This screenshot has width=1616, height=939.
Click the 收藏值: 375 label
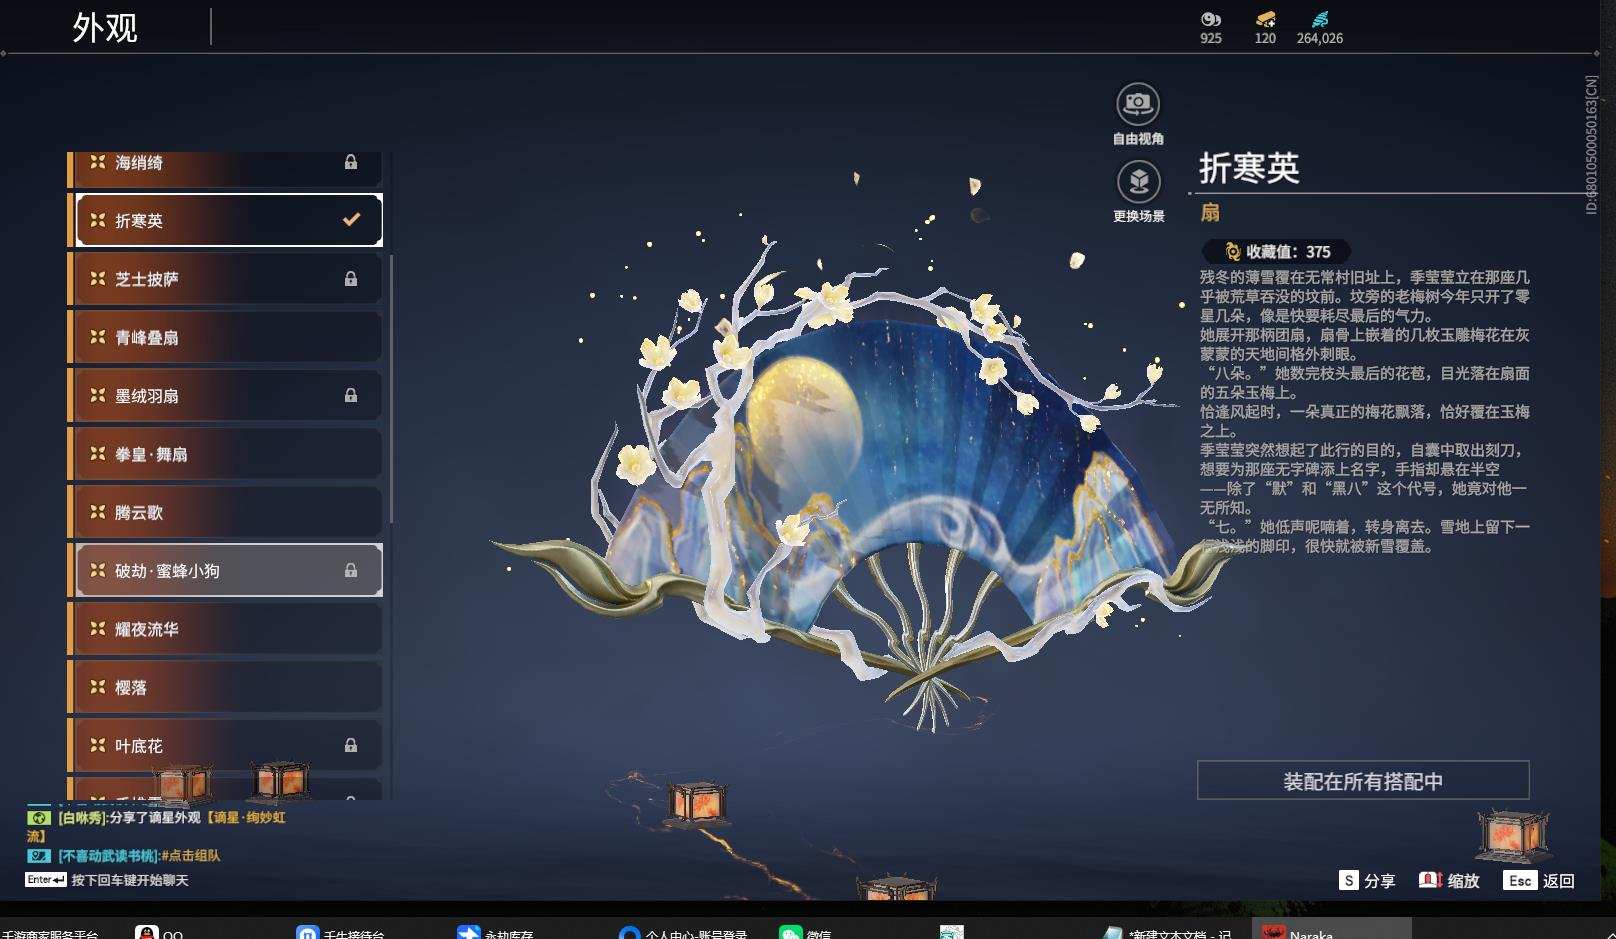coord(1288,252)
